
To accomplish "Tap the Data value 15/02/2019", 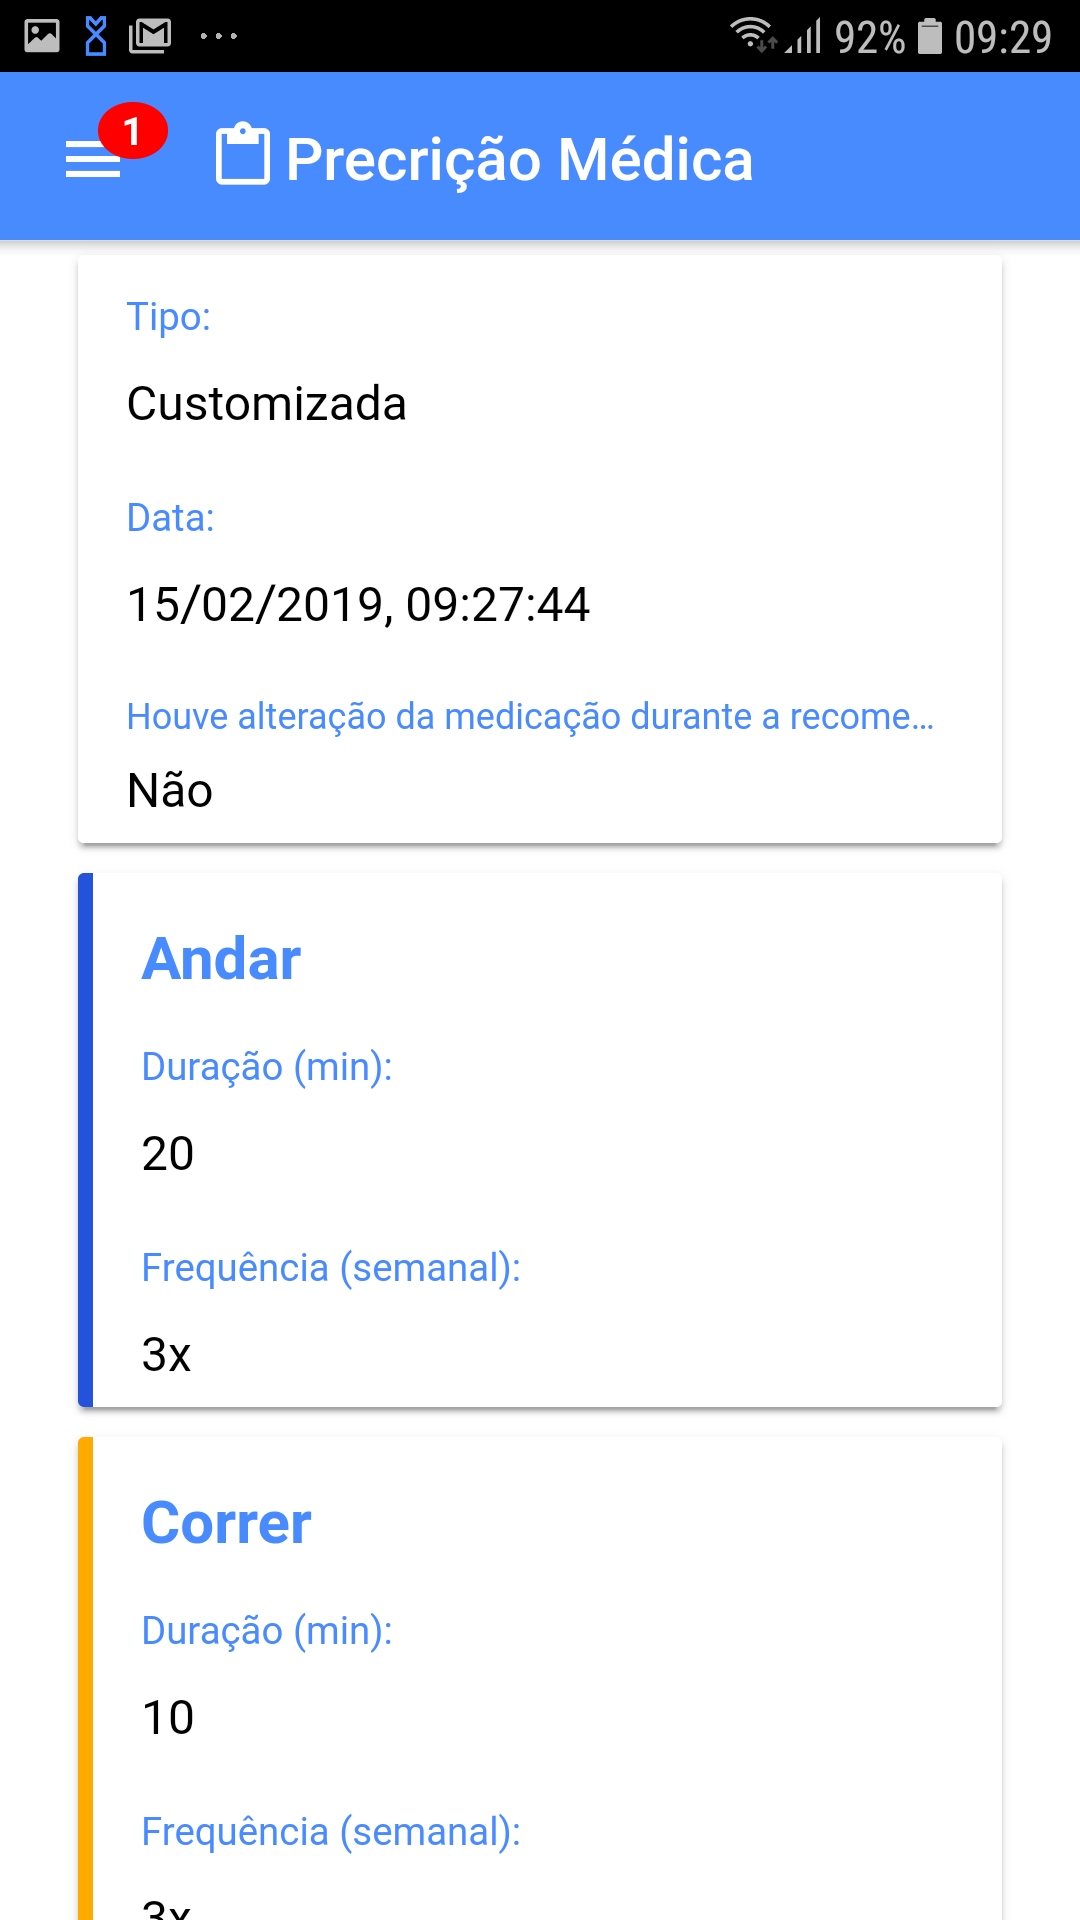I will tap(358, 605).
